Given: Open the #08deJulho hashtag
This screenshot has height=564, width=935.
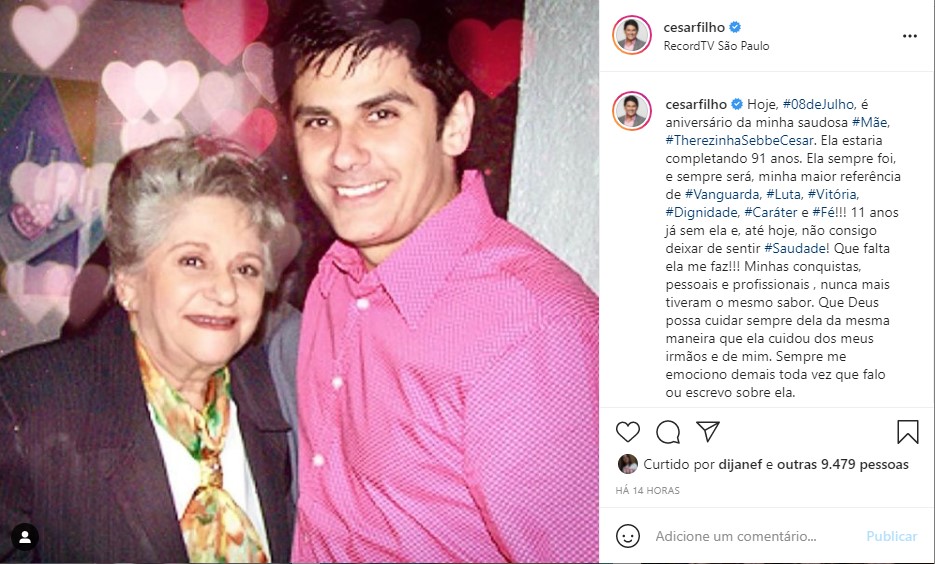Looking at the screenshot, I should coord(820,104).
